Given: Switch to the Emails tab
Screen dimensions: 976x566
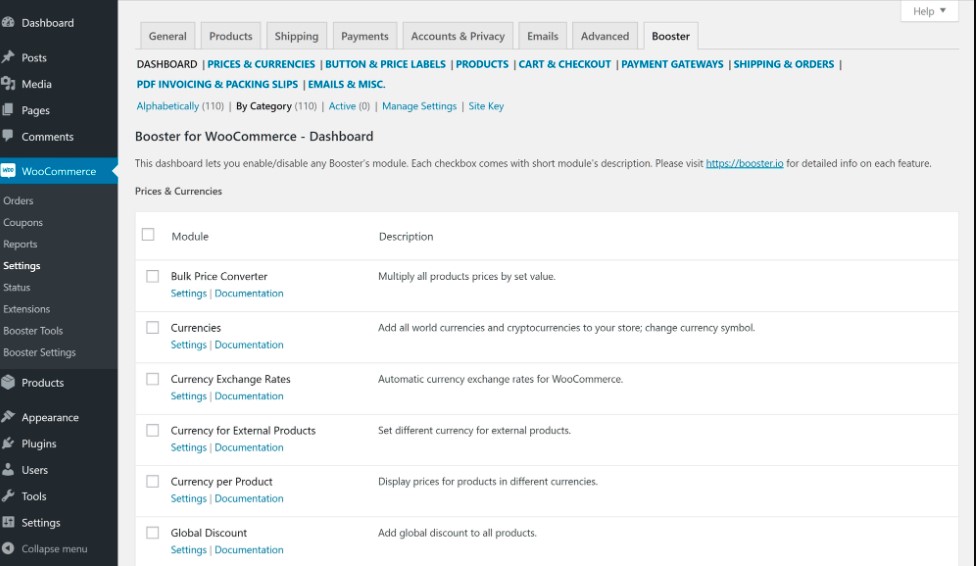Looking at the screenshot, I should tap(543, 36).
